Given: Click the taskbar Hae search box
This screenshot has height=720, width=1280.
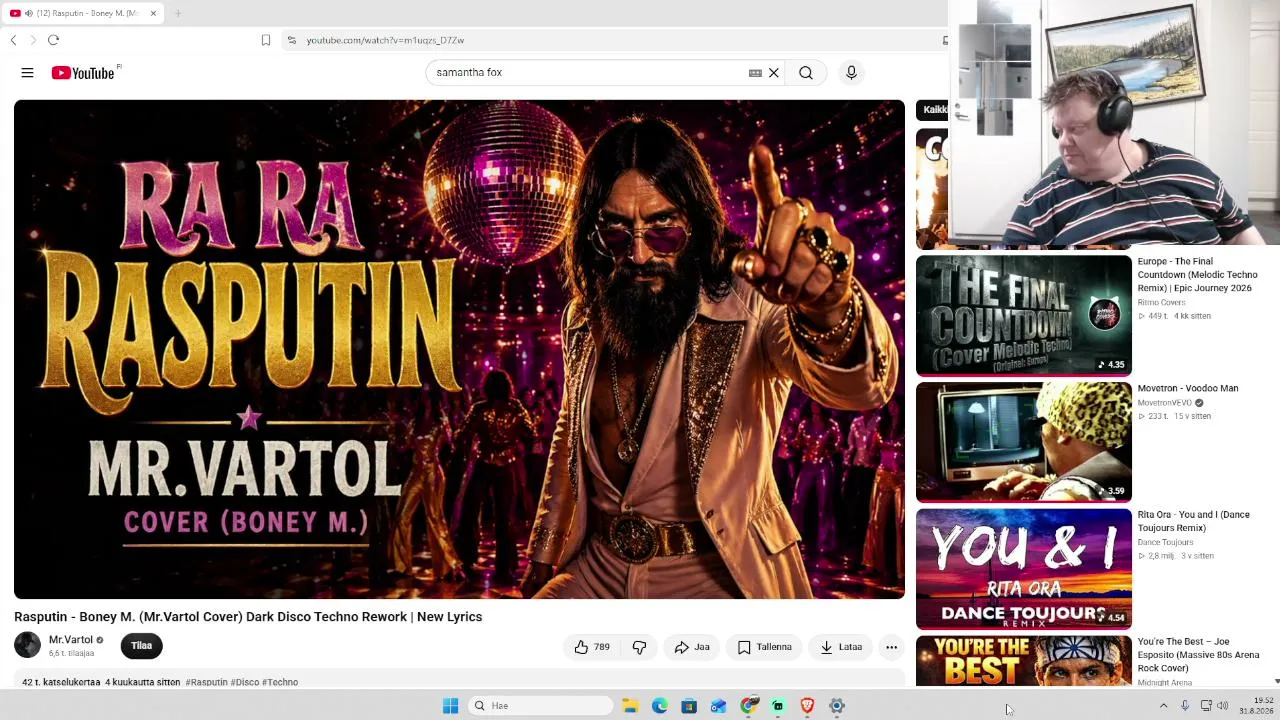Looking at the screenshot, I should 540,706.
